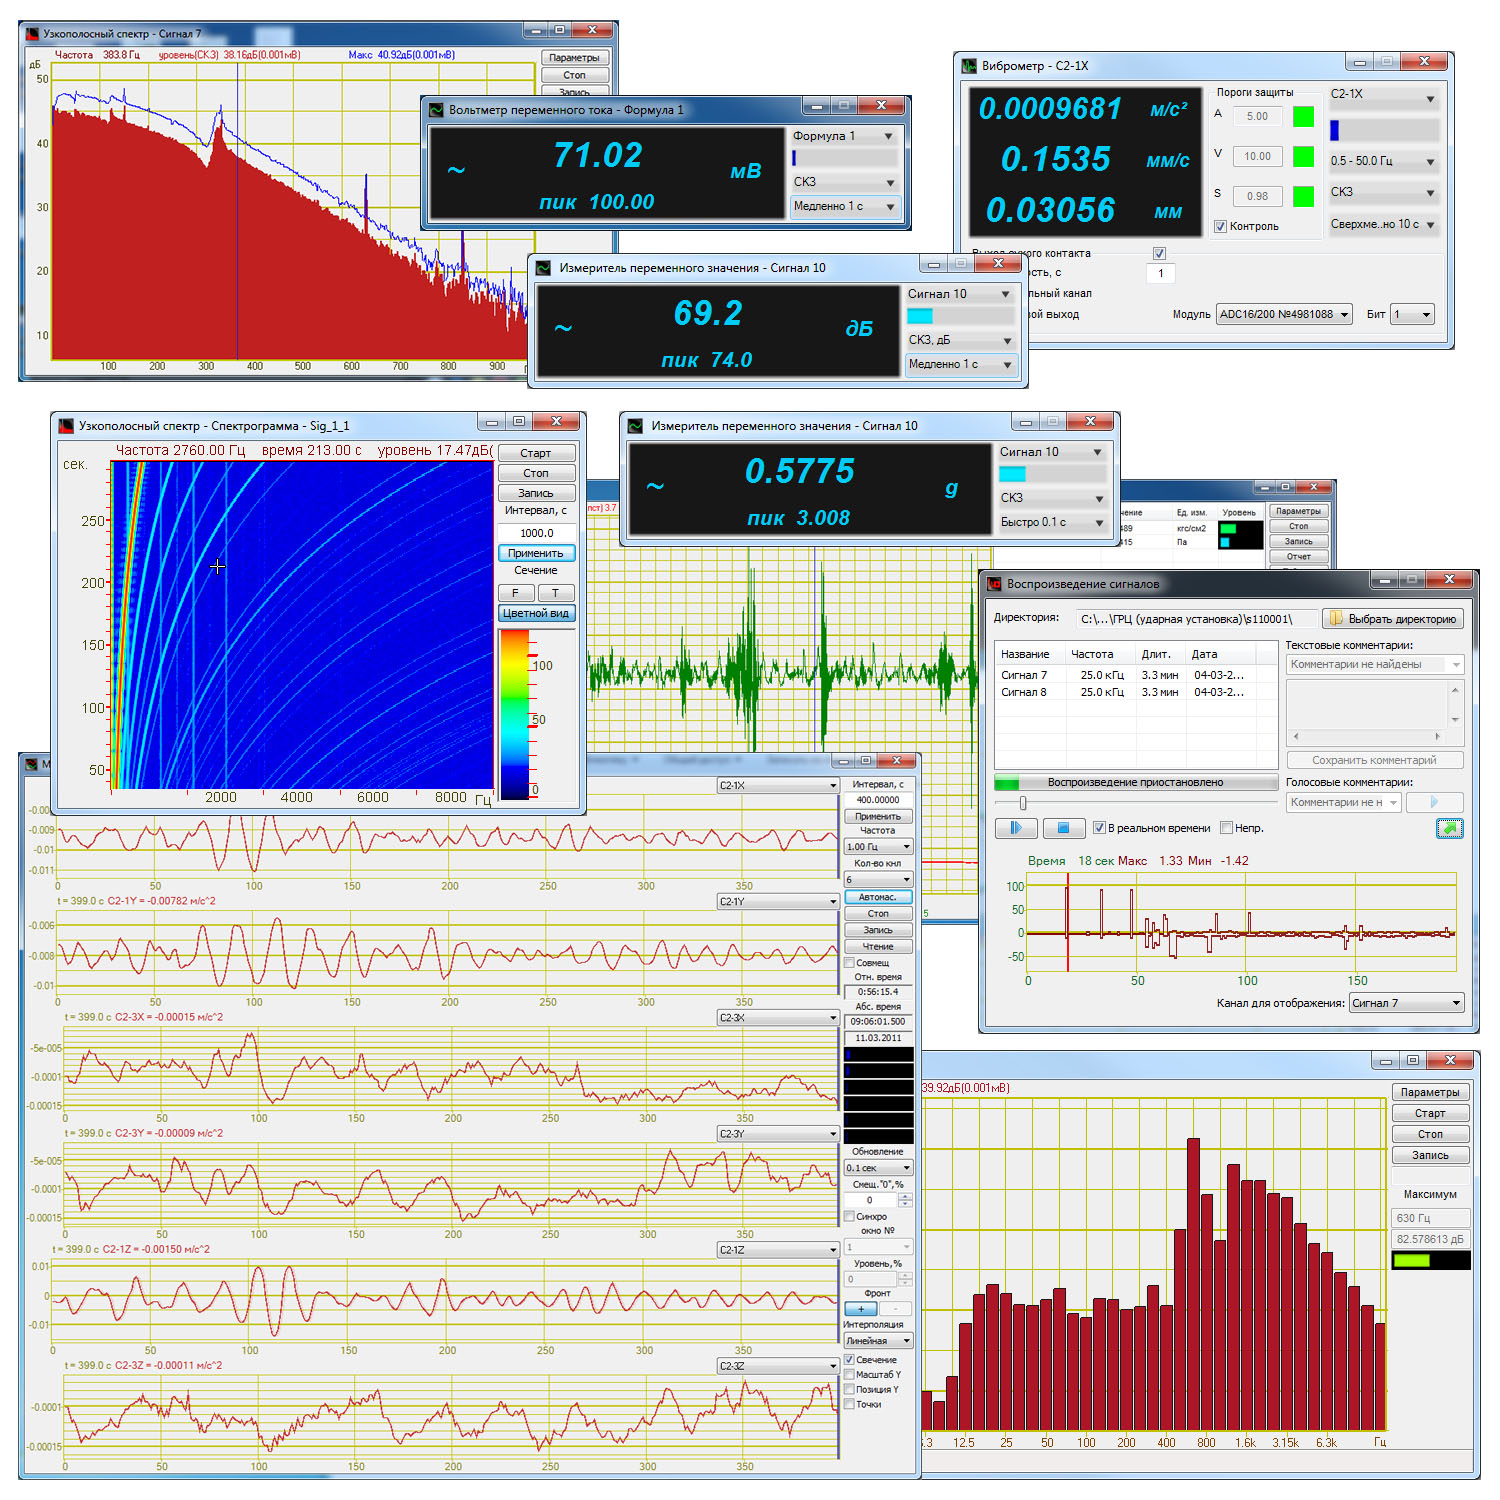Click 'Выбрать директорию' button
Image resolution: width=1500 pixels, height=1500 pixels.
click(x=1393, y=619)
